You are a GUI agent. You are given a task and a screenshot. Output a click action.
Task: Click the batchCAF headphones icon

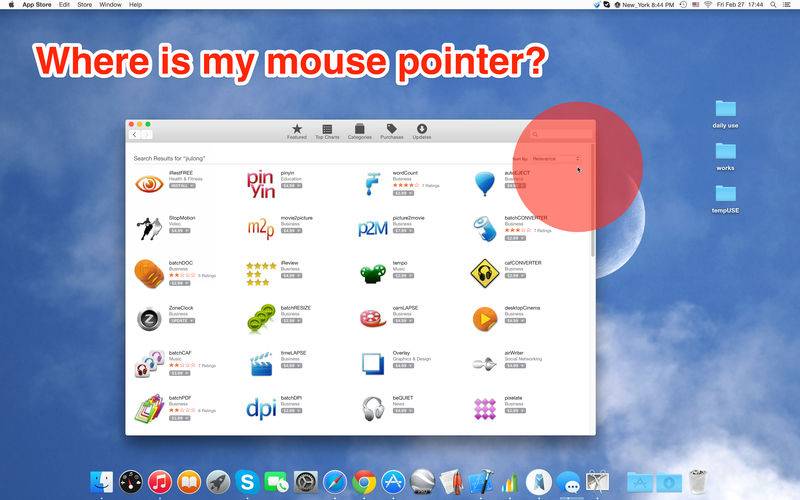[149, 363]
